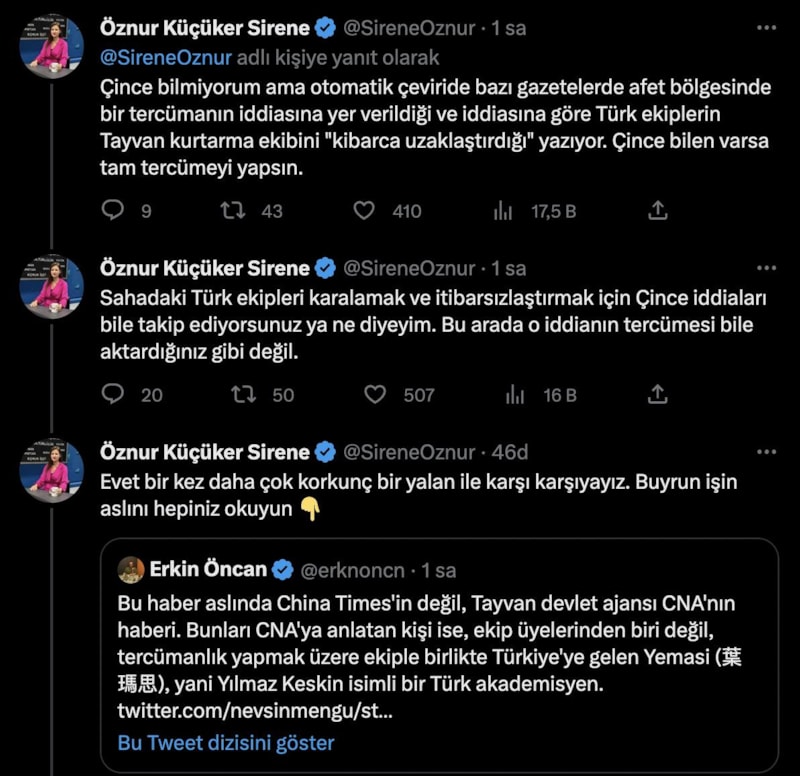Share the first tweet via share icon
Viewport: 800px width, 776px height.
click(x=658, y=210)
